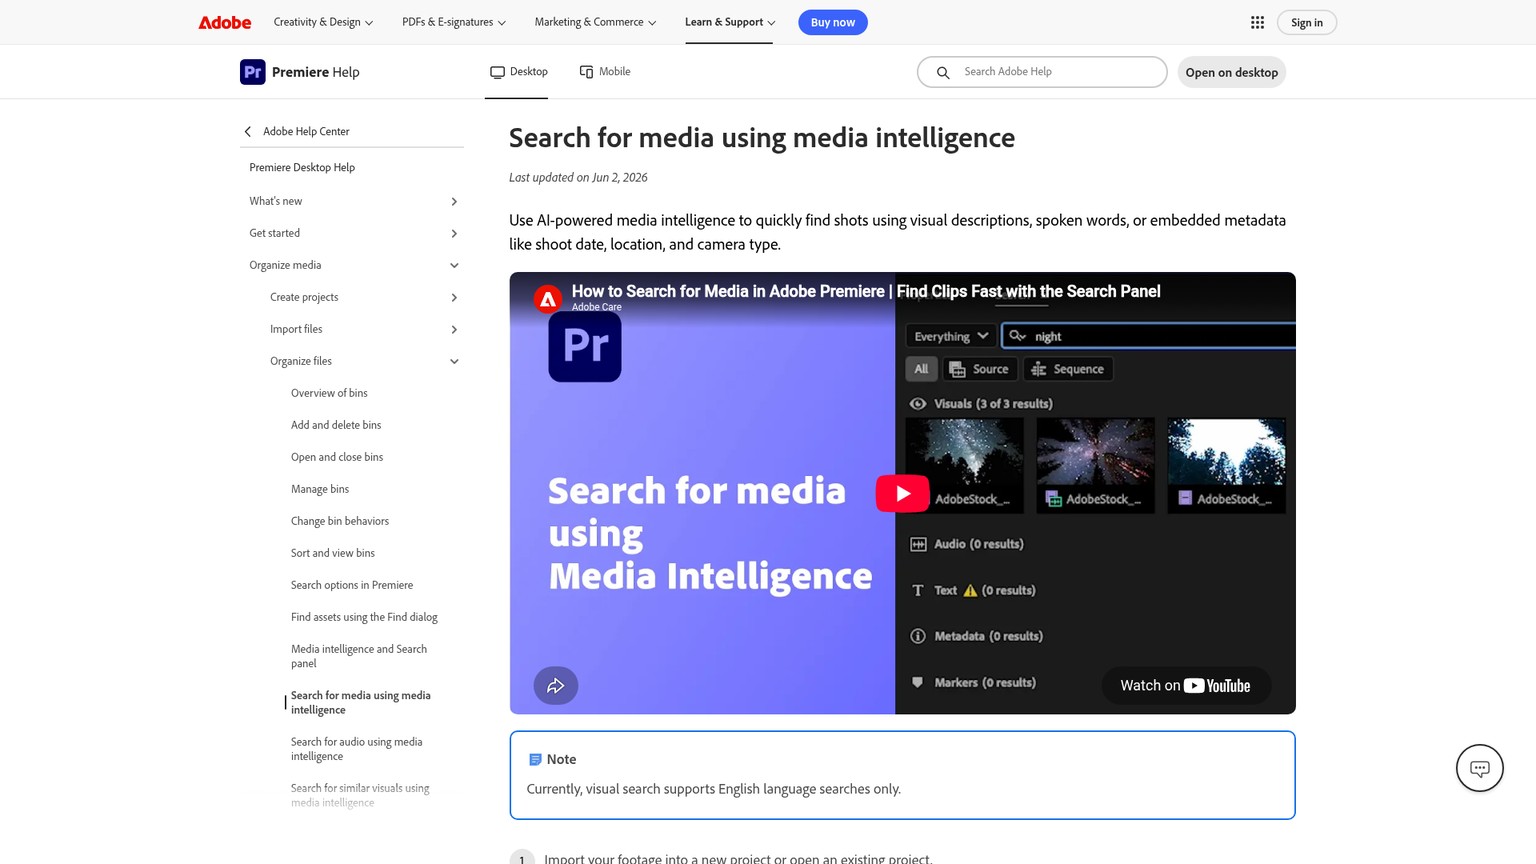Open Marketing & Commerce menu
1536x864 pixels.
pos(595,22)
